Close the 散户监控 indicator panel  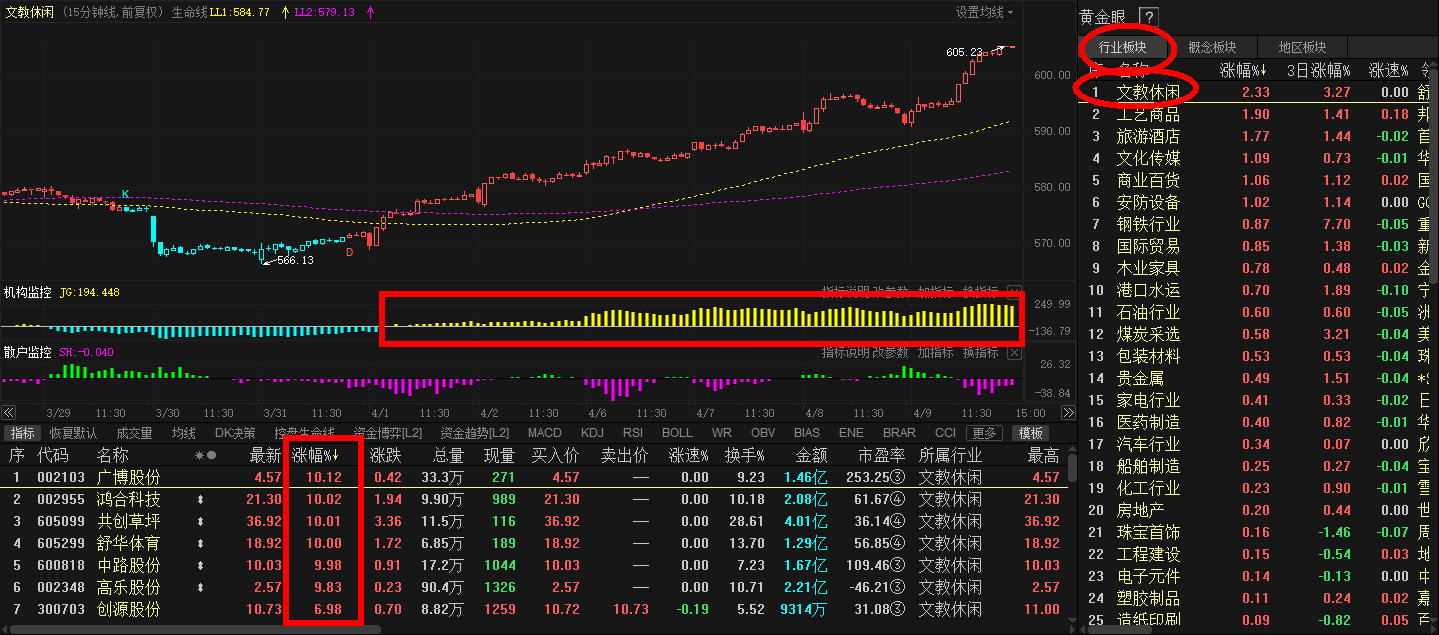coord(1014,353)
